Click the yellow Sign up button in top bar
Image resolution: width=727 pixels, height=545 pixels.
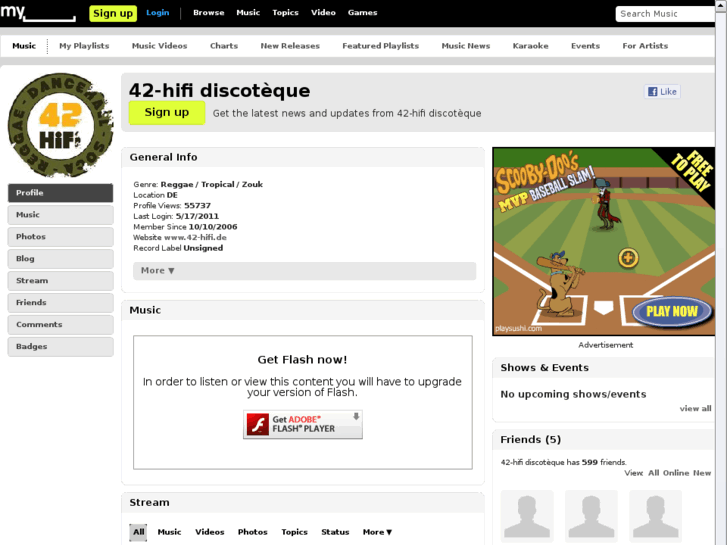[x=113, y=13]
